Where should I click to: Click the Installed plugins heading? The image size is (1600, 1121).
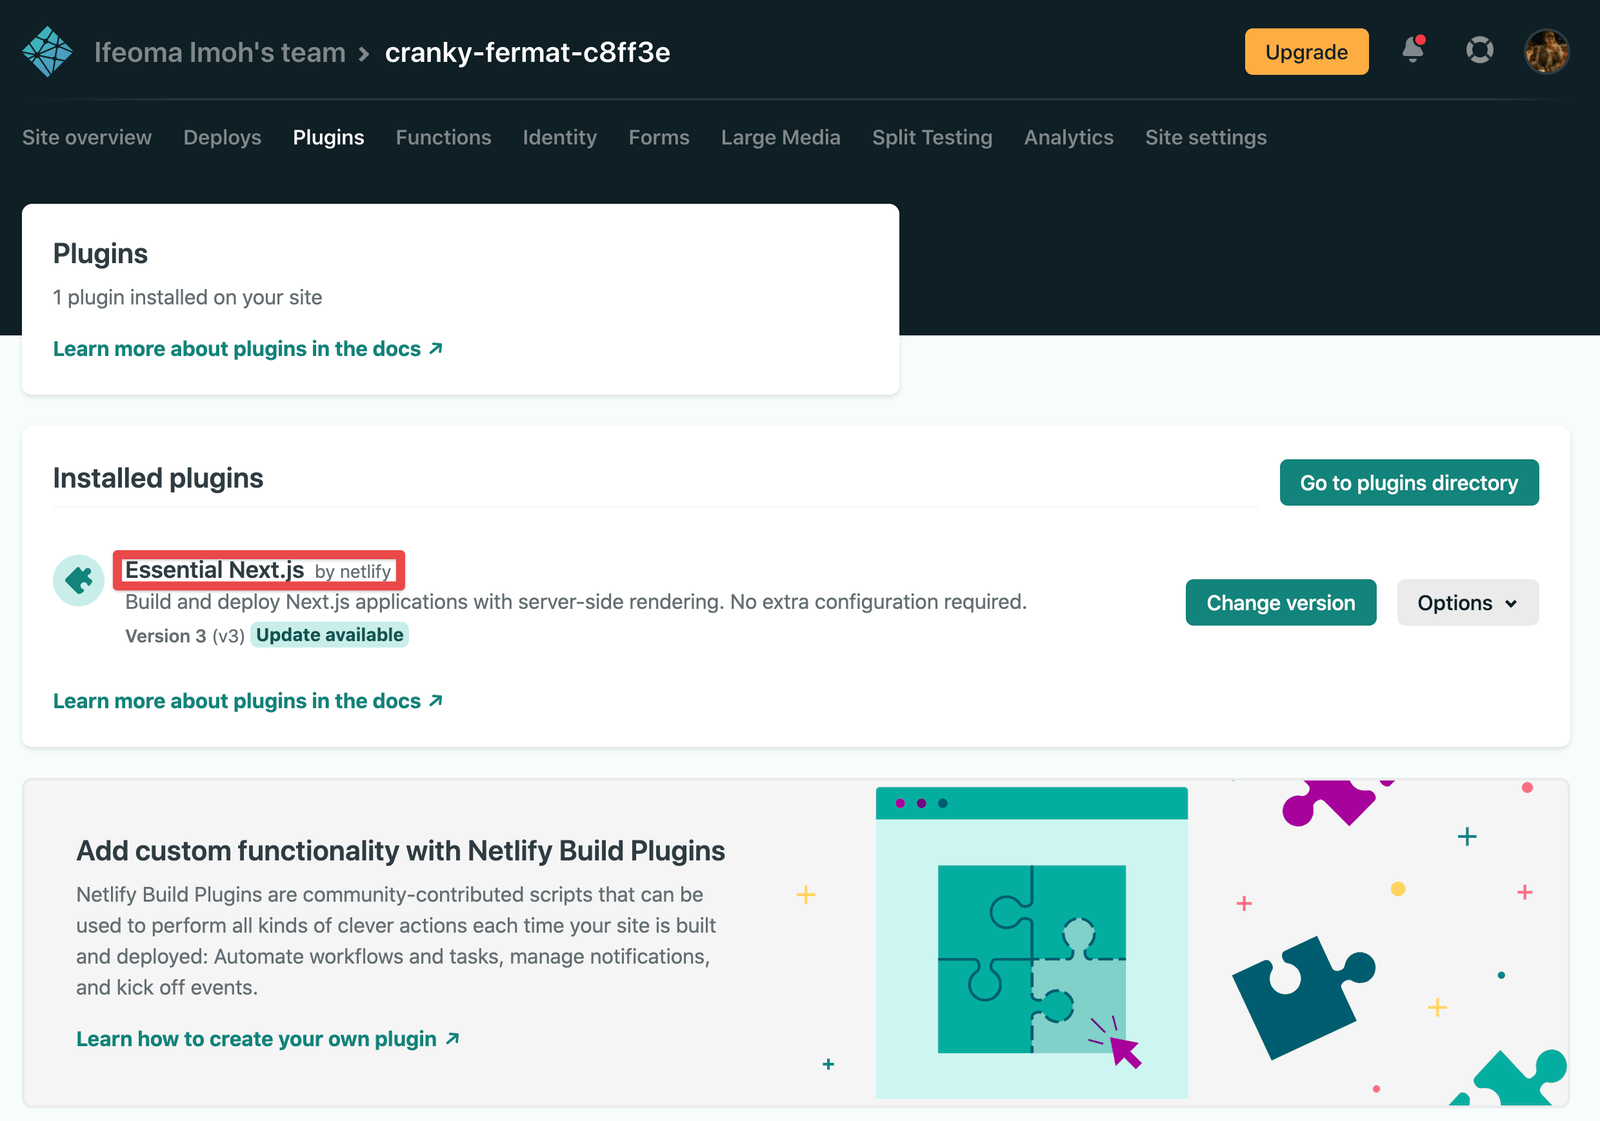(158, 478)
